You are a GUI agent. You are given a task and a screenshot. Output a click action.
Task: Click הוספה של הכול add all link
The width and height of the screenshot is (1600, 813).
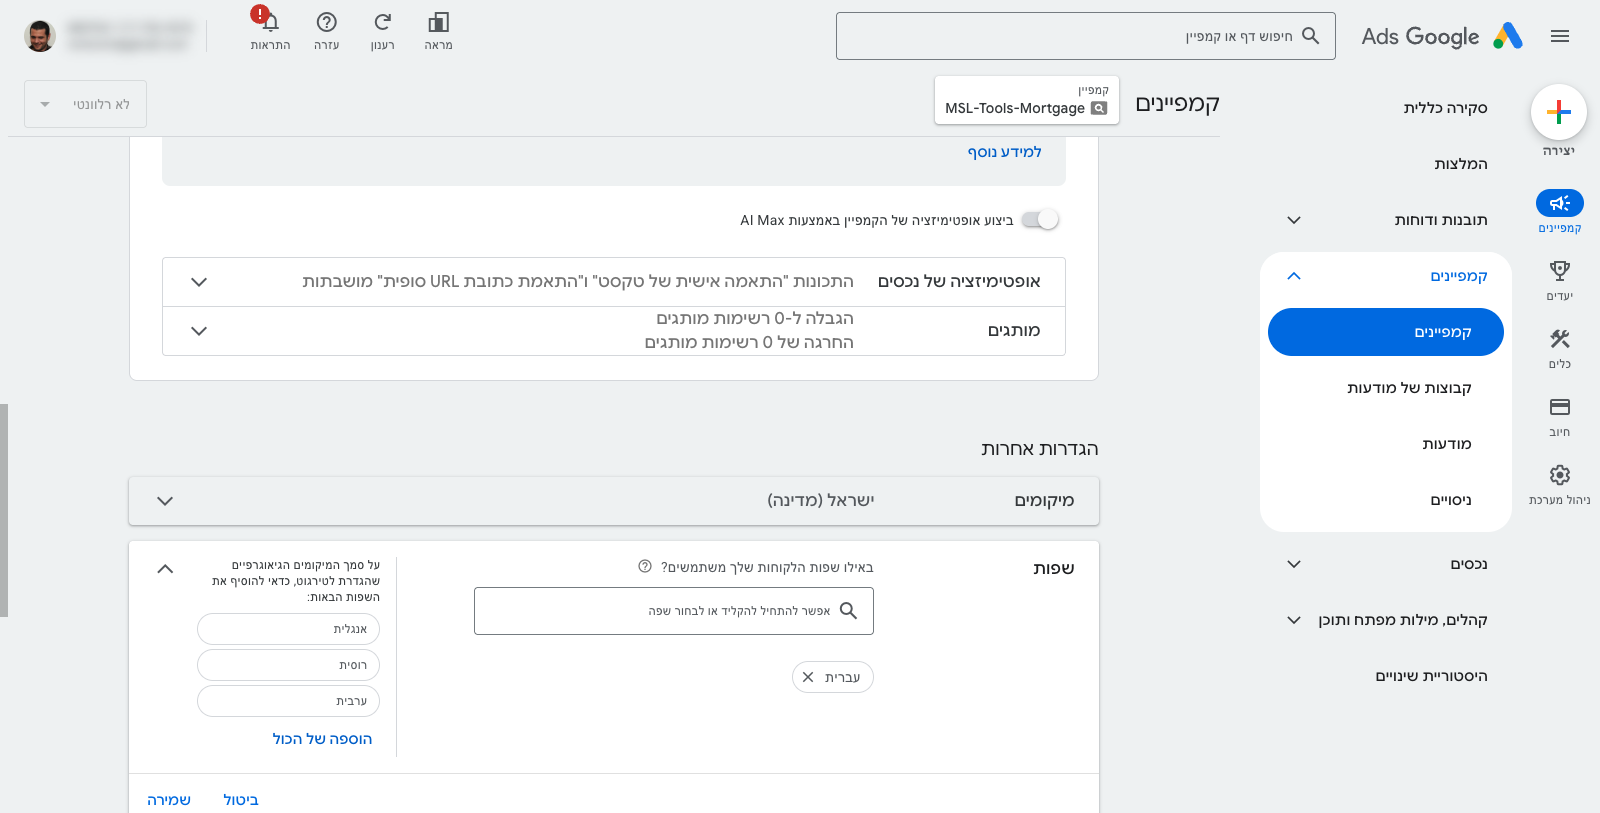click(322, 739)
